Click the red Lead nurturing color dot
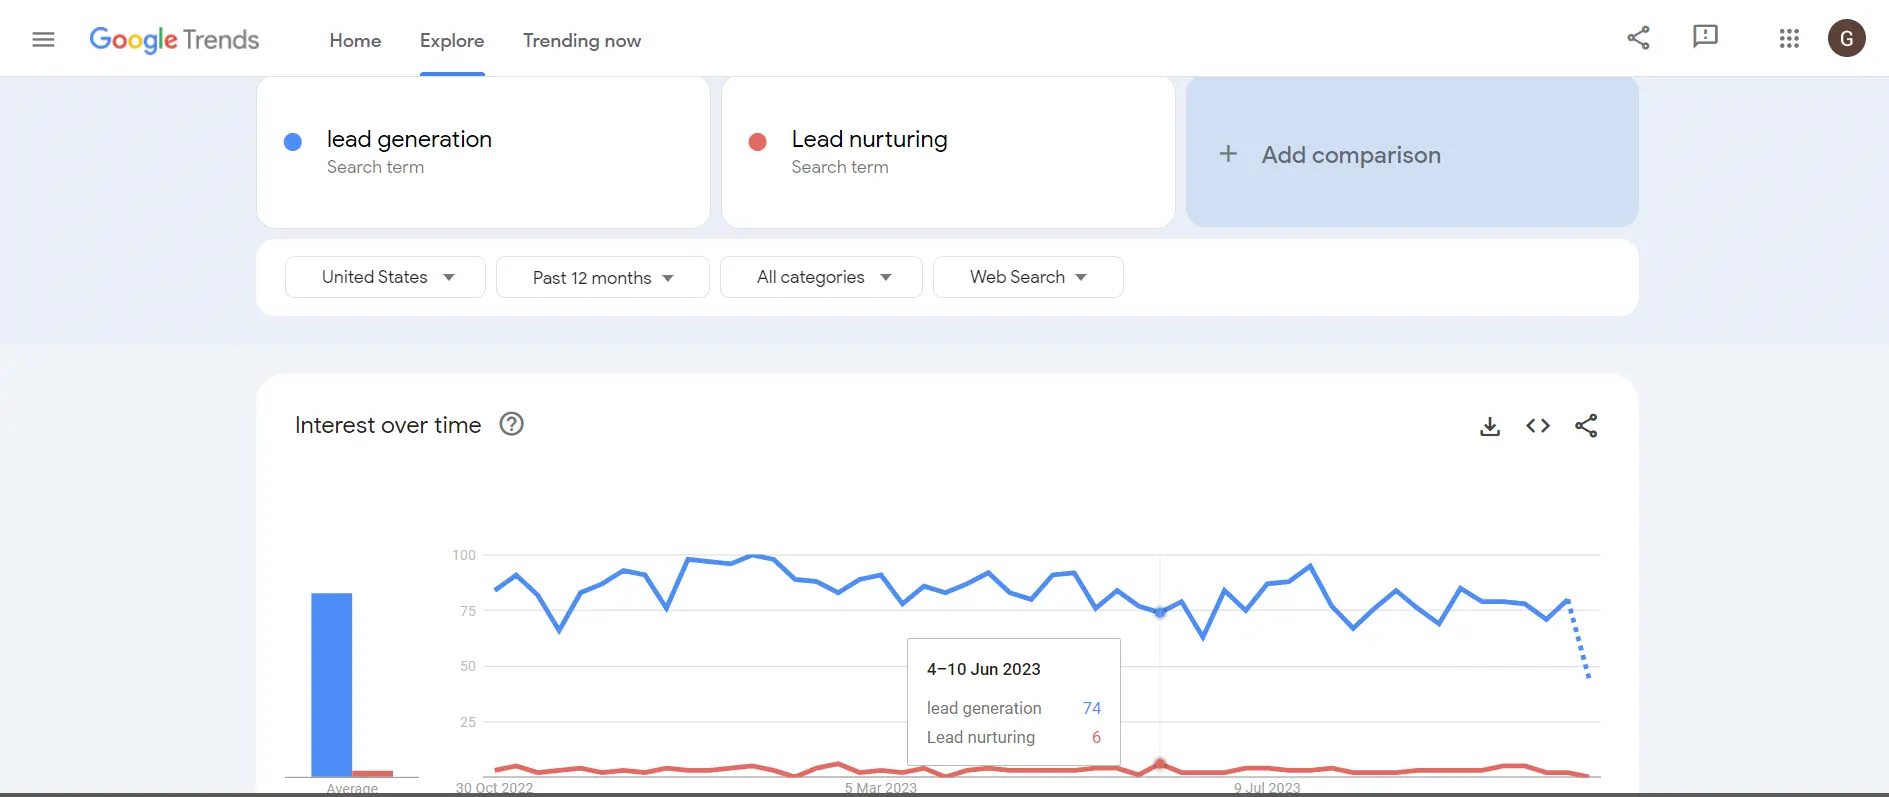Viewport: 1889px width, 797px height. coord(758,142)
